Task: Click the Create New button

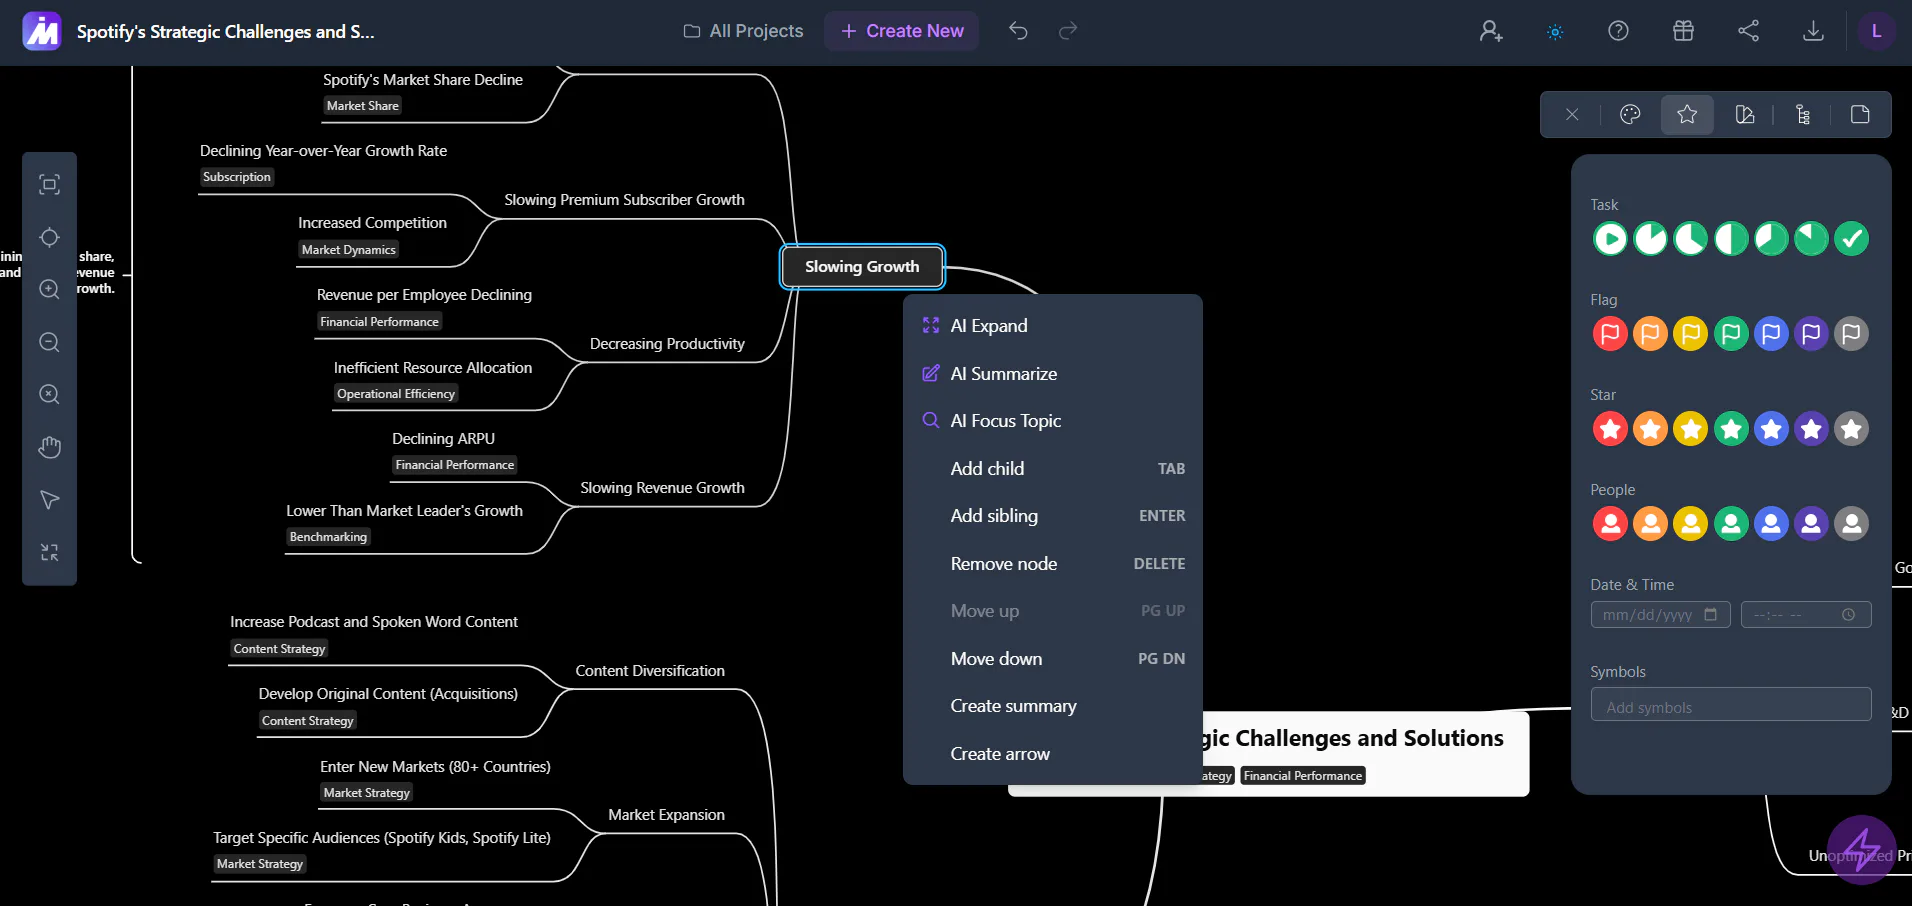Action: click(x=902, y=31)
